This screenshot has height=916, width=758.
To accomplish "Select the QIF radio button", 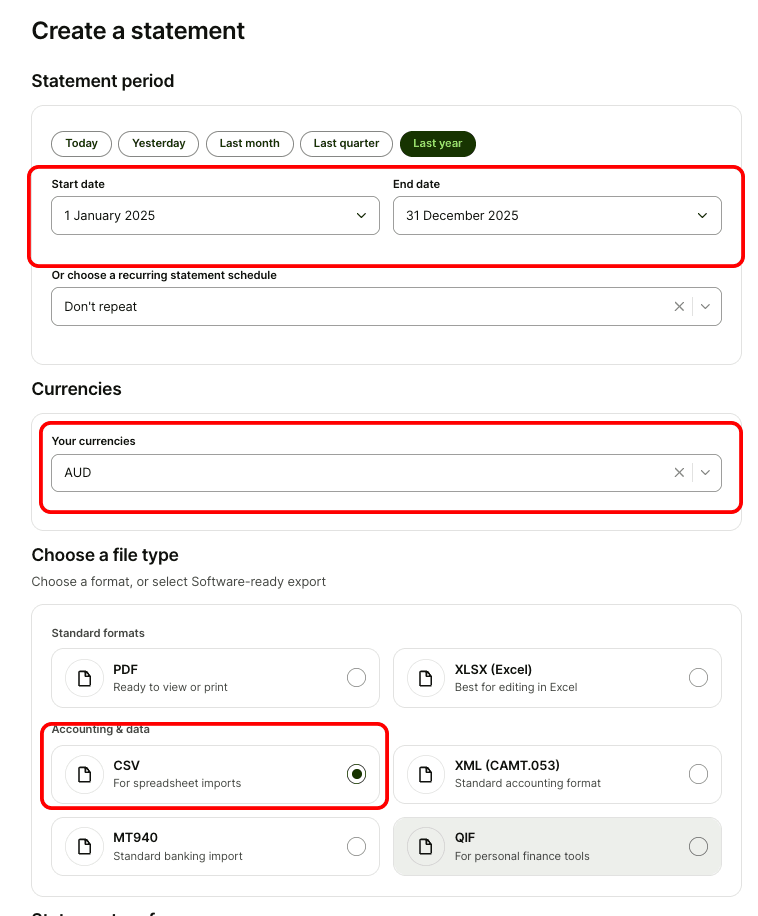I will tap(698, 846).
